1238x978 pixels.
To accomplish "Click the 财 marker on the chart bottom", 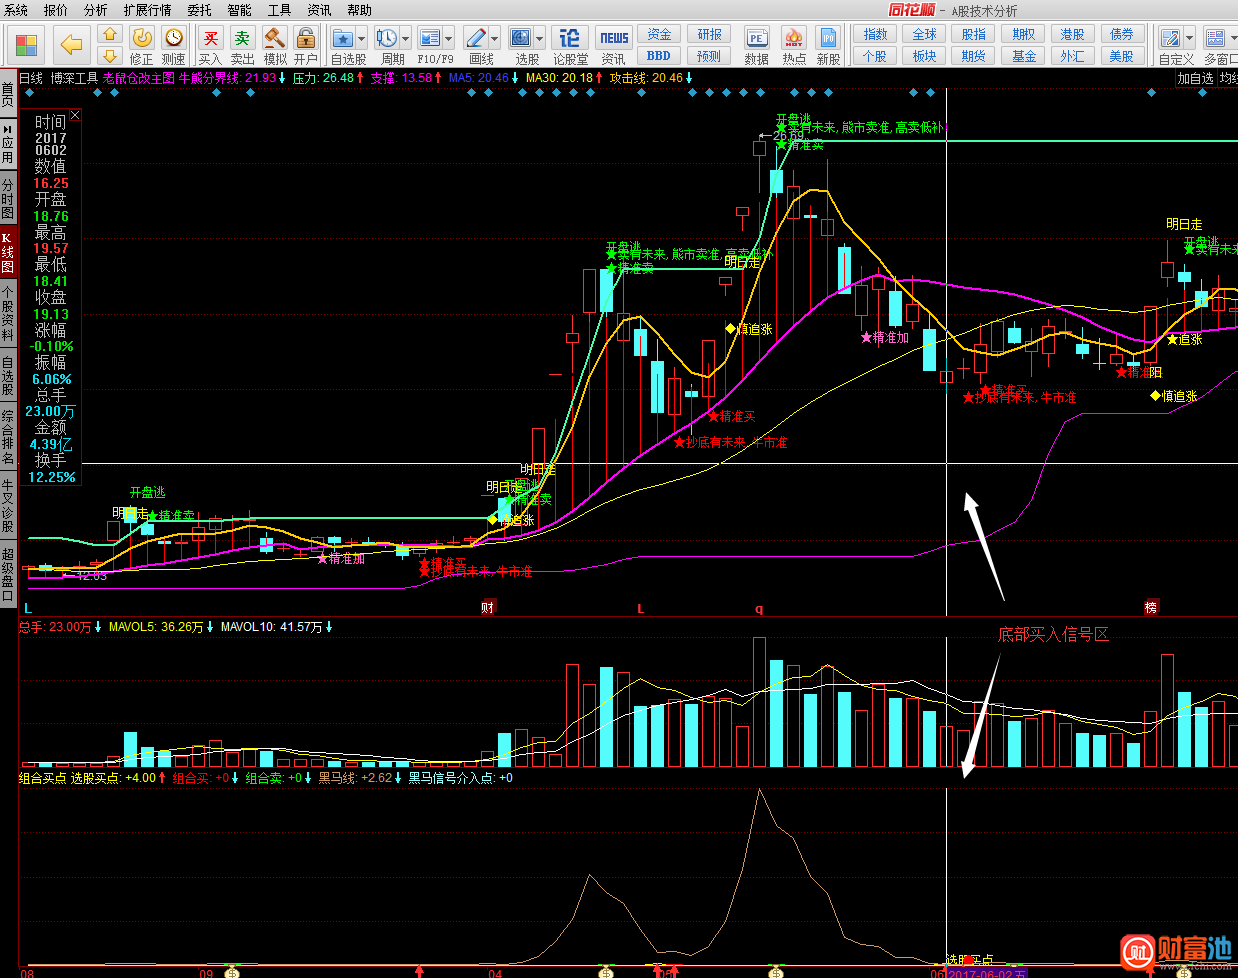I will click(487, 608).
